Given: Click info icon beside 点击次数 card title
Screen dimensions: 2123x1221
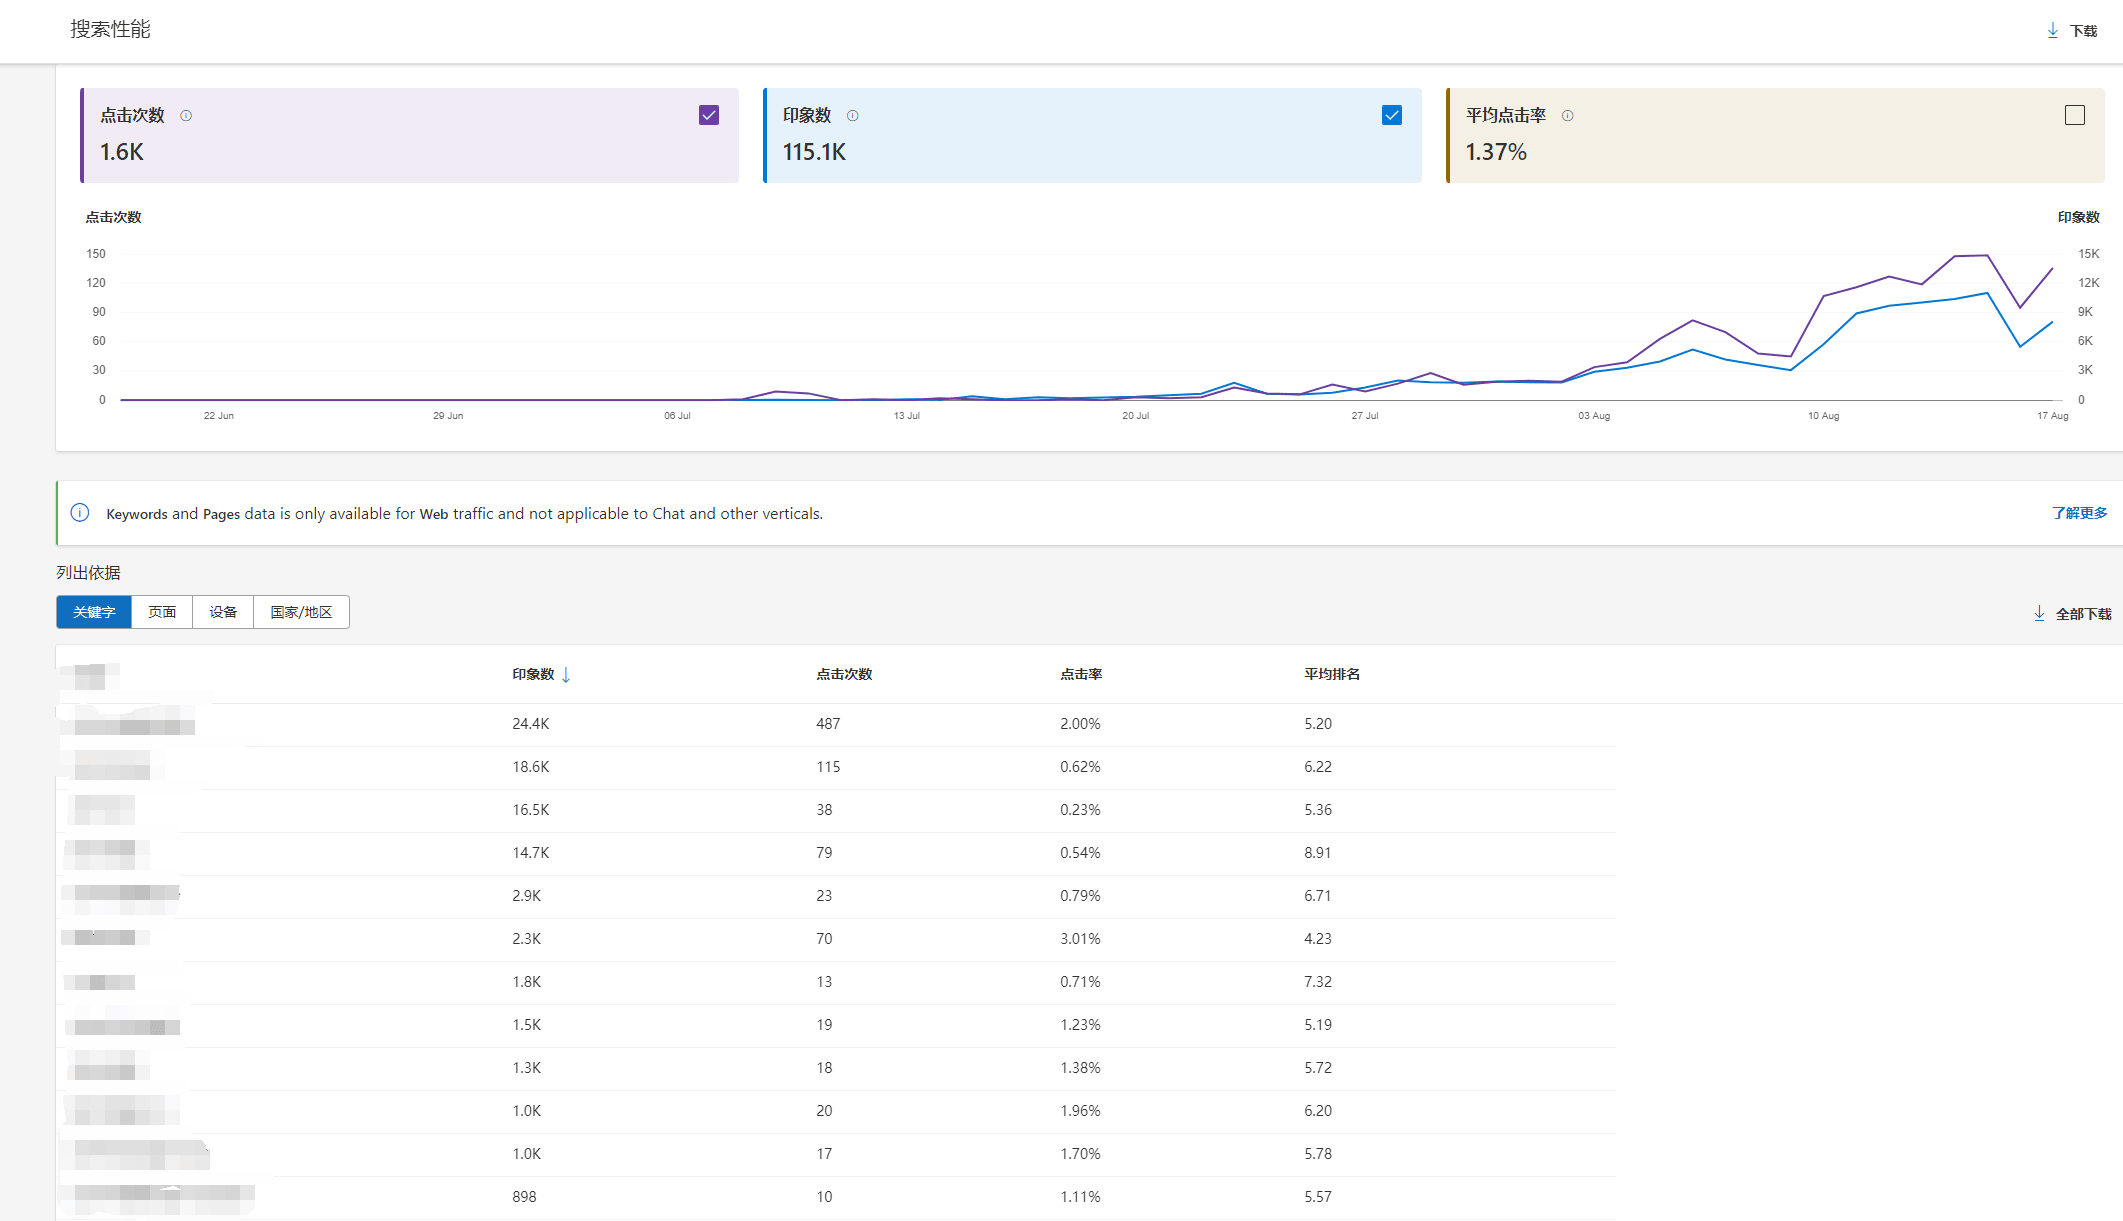Looking at the screenshot, I should pyautogui.click(x=186, y=116).
